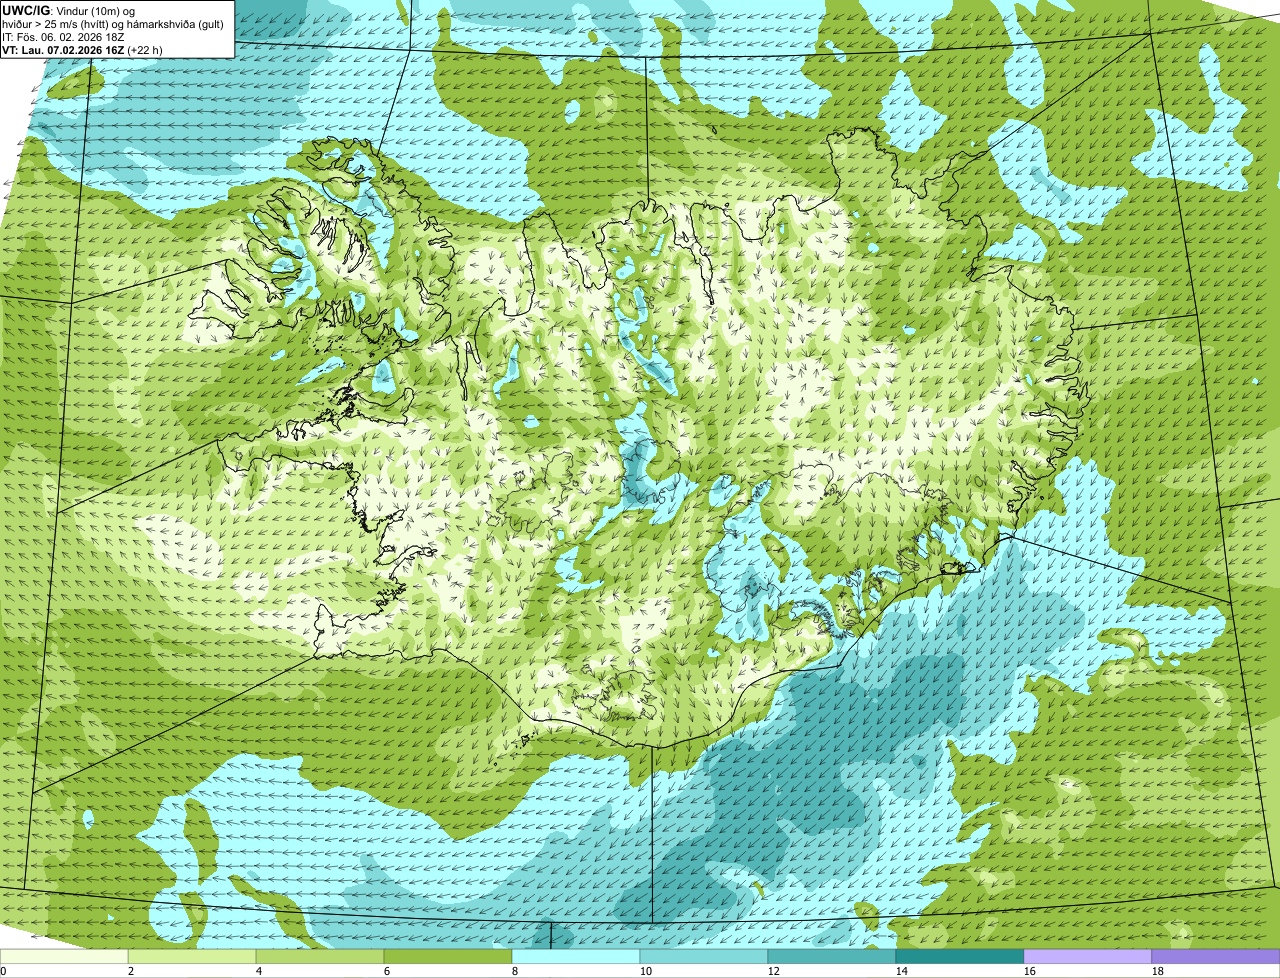Screen dimensions: 1280x978
Task: Click the 10–12 m/s light teal legend swatch
Action: point(704,957)
